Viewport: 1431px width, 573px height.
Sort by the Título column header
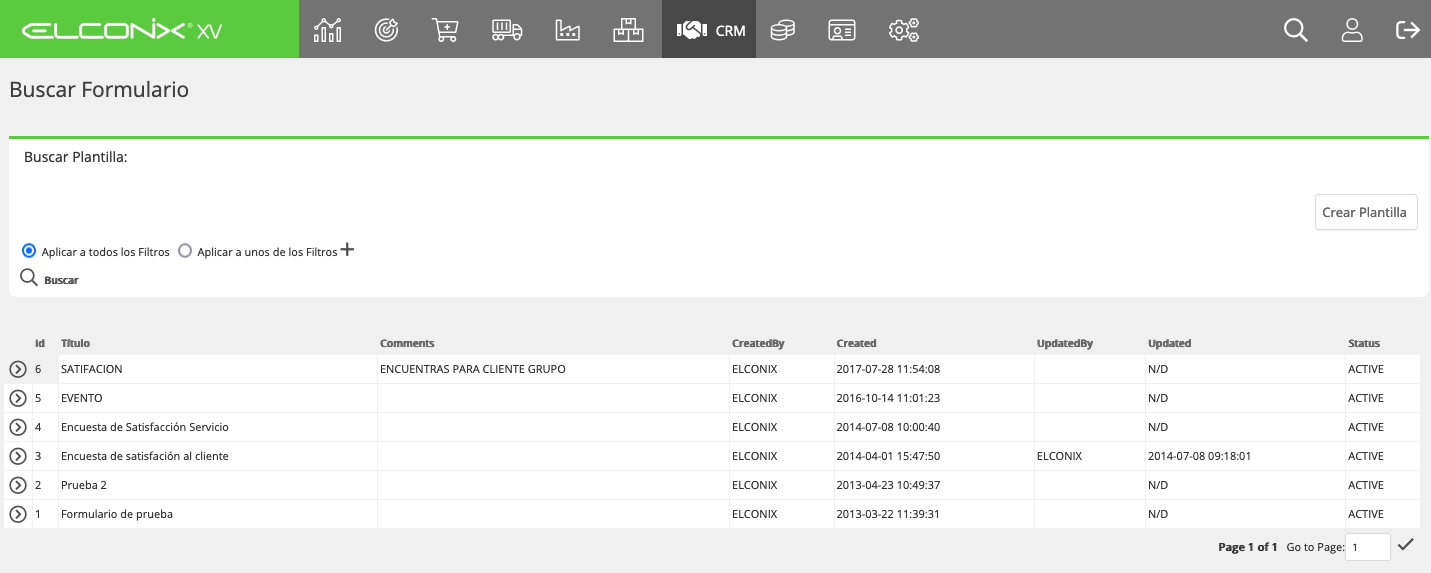coord(75,343)
